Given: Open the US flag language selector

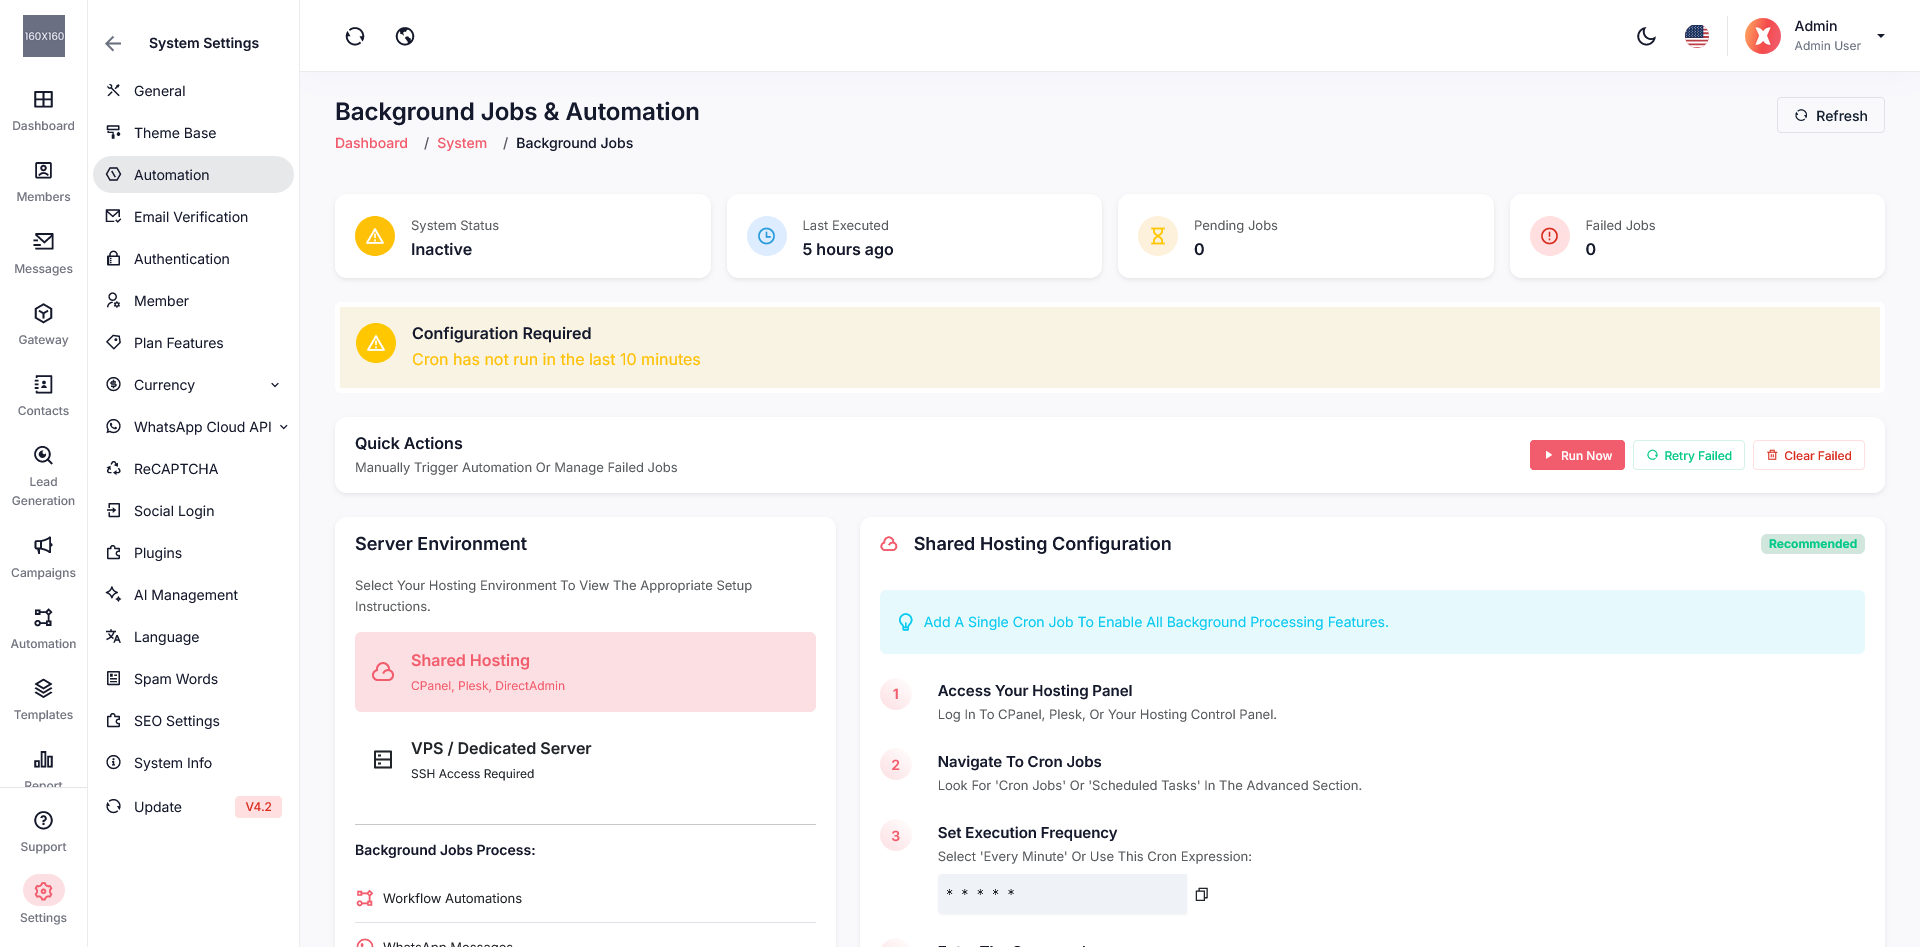Looking at the screenshot, I should (x=1697, y=37).
